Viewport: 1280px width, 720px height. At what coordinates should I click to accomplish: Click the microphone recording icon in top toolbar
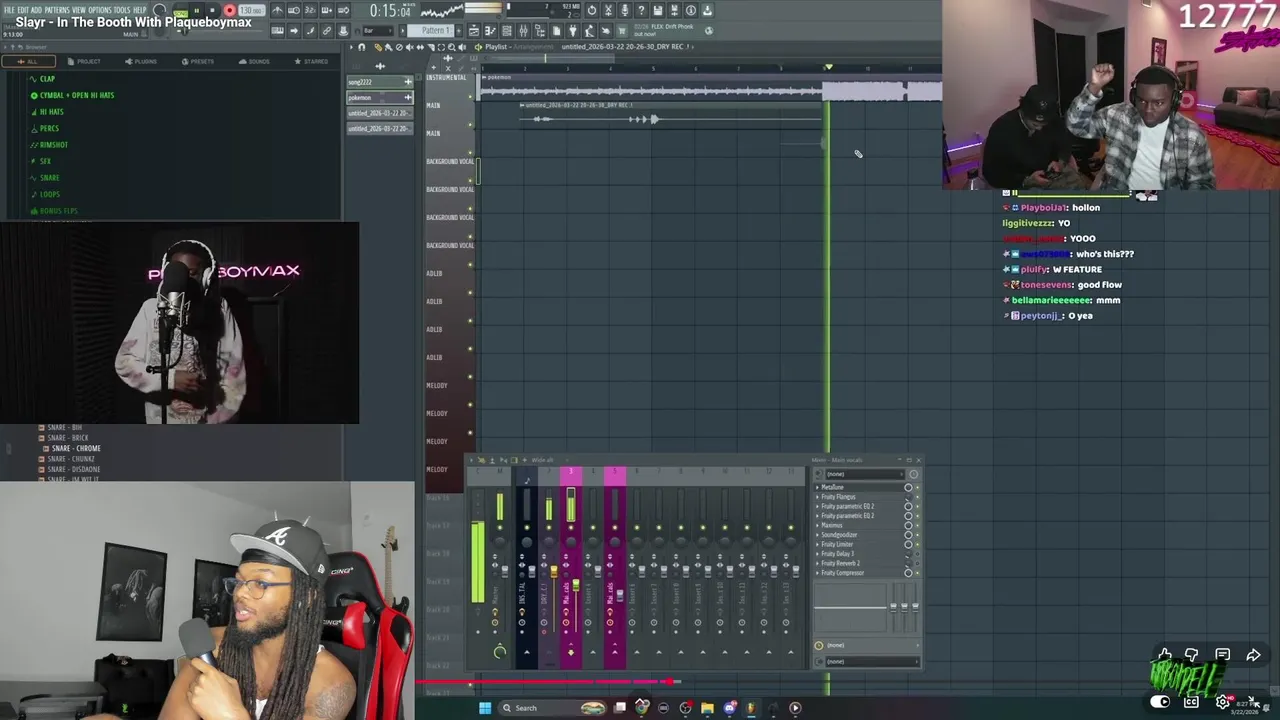(625, 10)
